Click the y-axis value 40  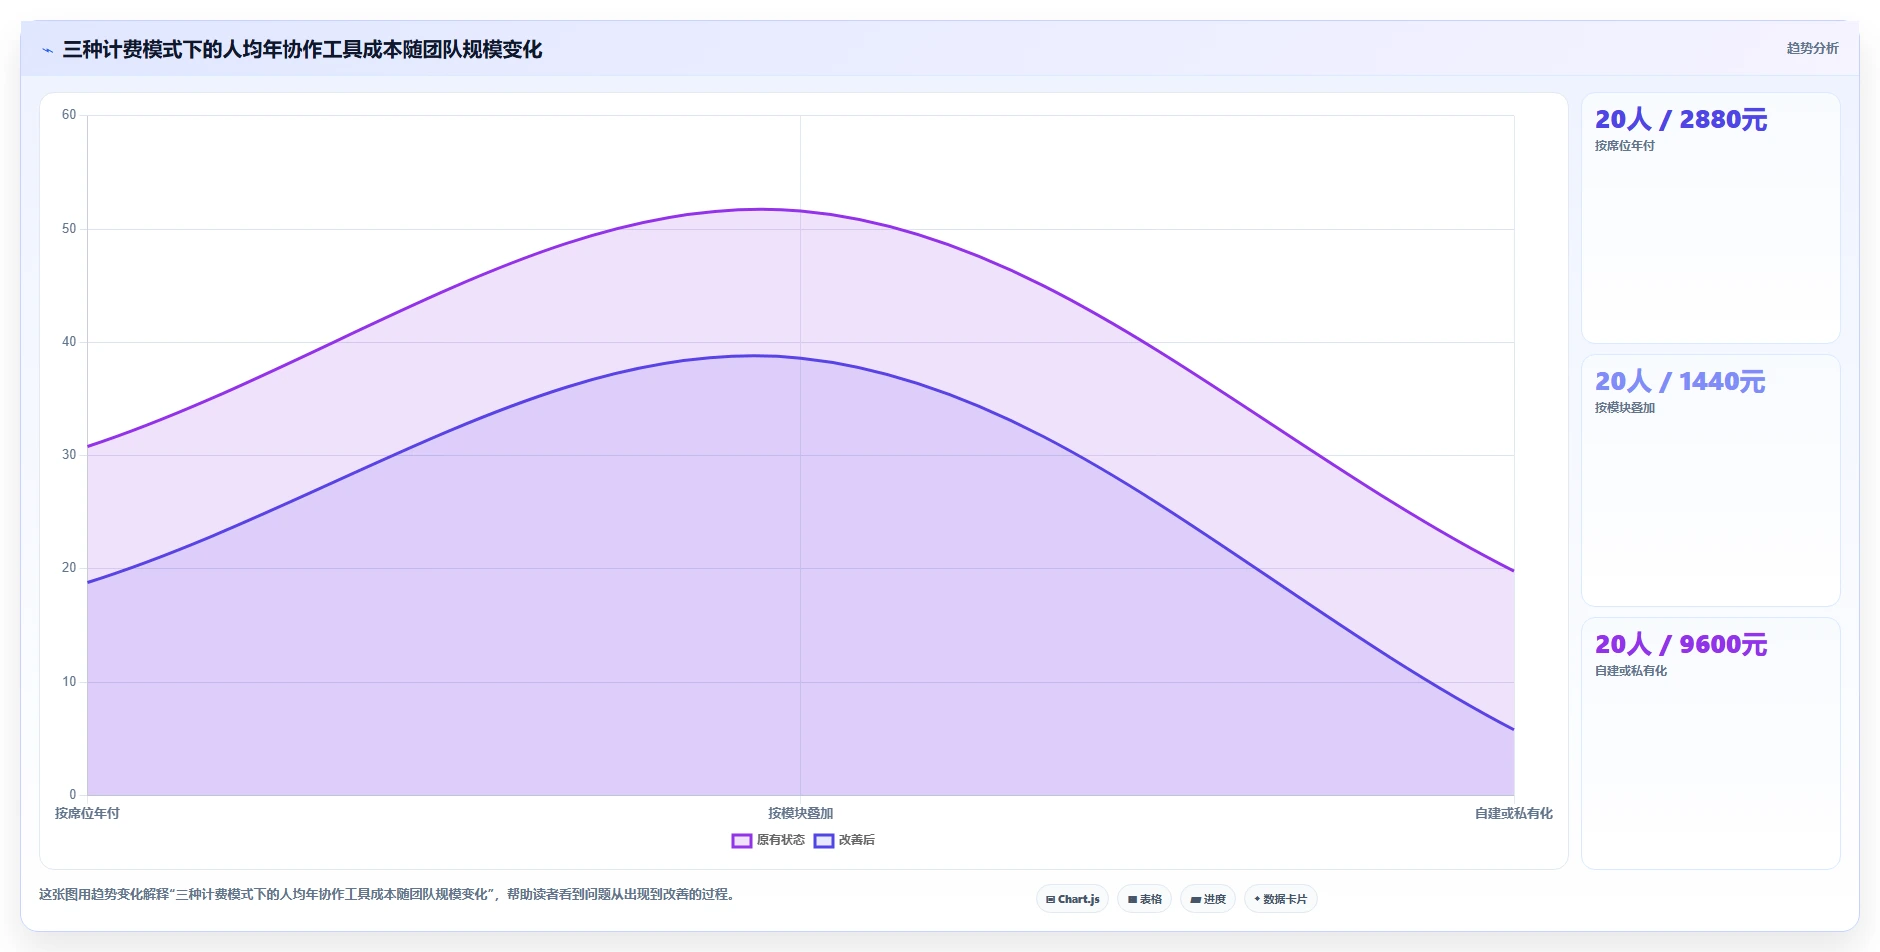pyautogui.click(x=69, y=342)
